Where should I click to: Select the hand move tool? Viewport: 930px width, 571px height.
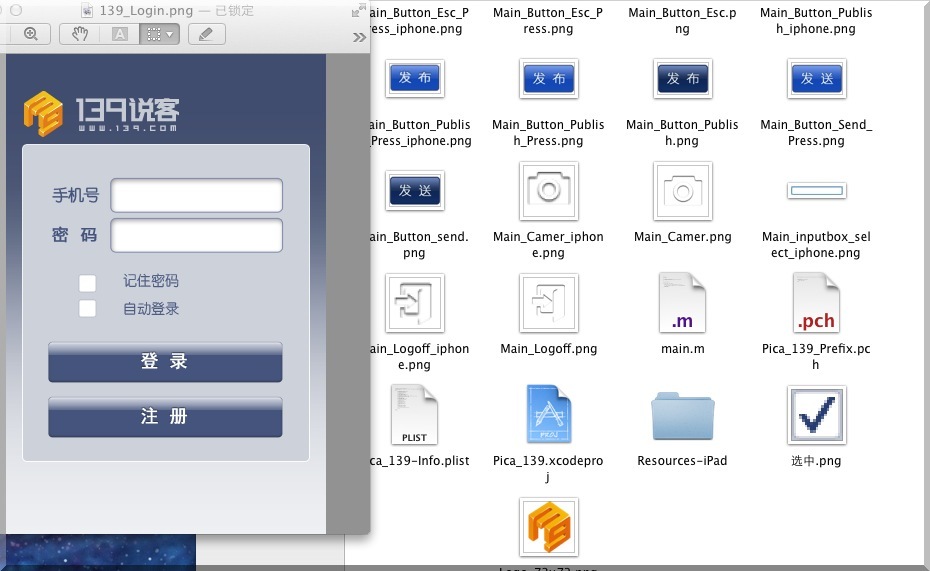pos(81,34)
